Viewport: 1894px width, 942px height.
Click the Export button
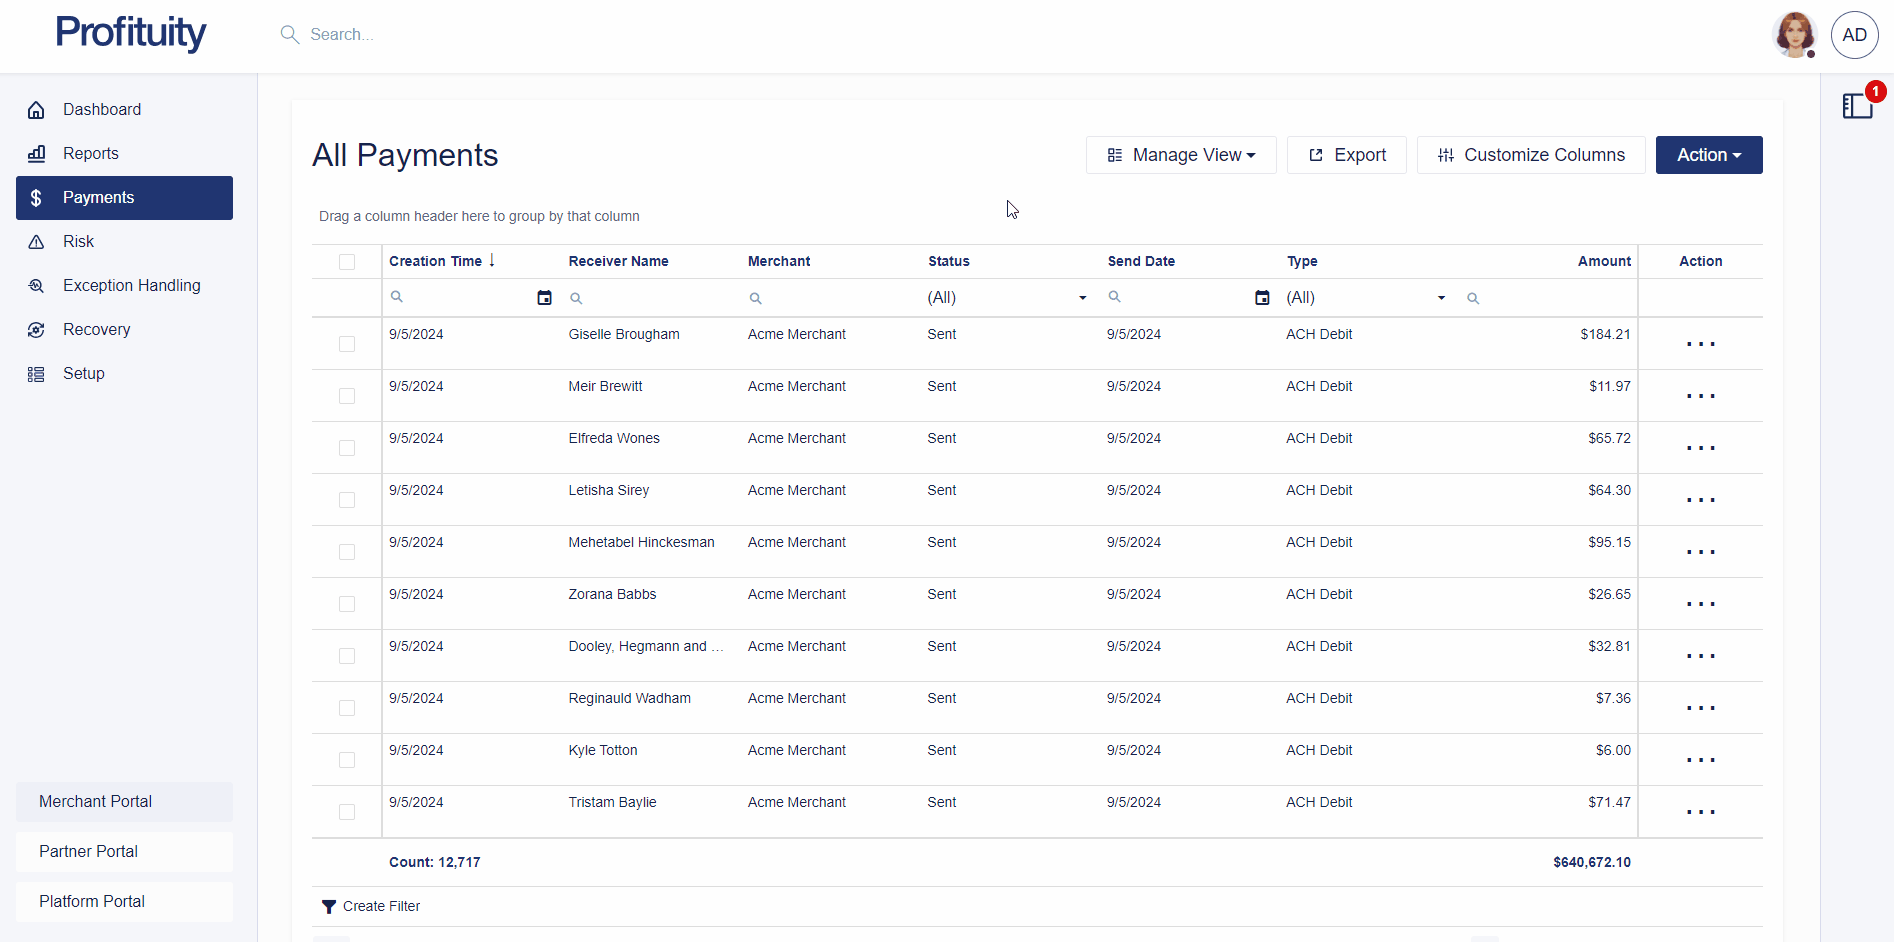coord(1346,155)
